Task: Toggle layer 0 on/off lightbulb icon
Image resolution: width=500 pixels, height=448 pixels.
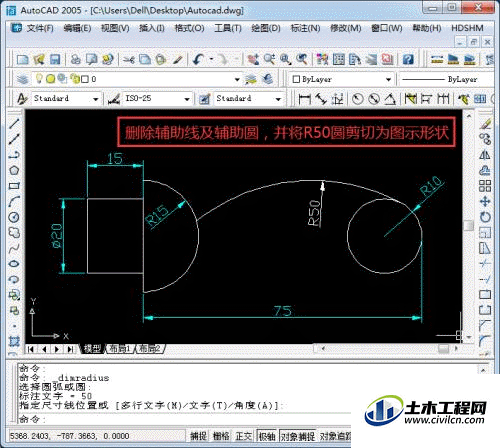Action: tap(39, 79)
